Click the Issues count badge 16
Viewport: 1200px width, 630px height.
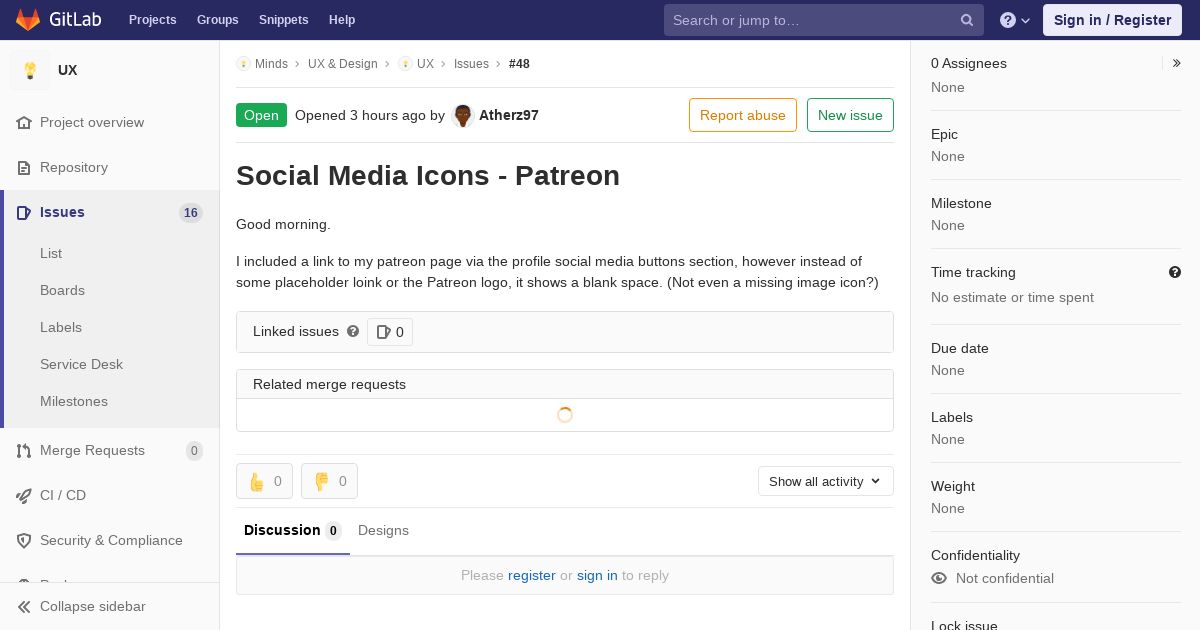click(x=191, y=212)
